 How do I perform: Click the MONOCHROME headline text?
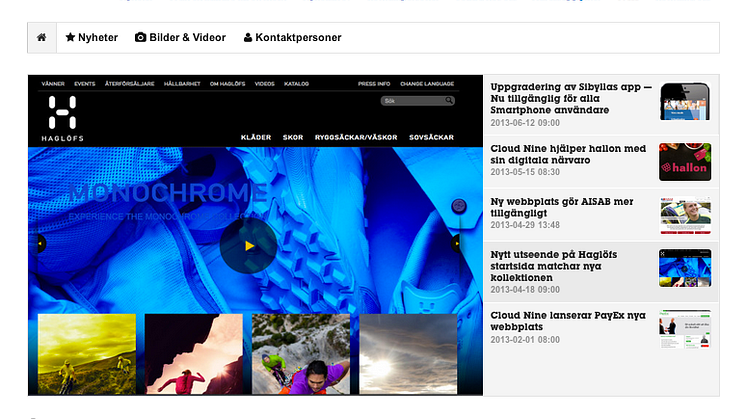(168, 193)
